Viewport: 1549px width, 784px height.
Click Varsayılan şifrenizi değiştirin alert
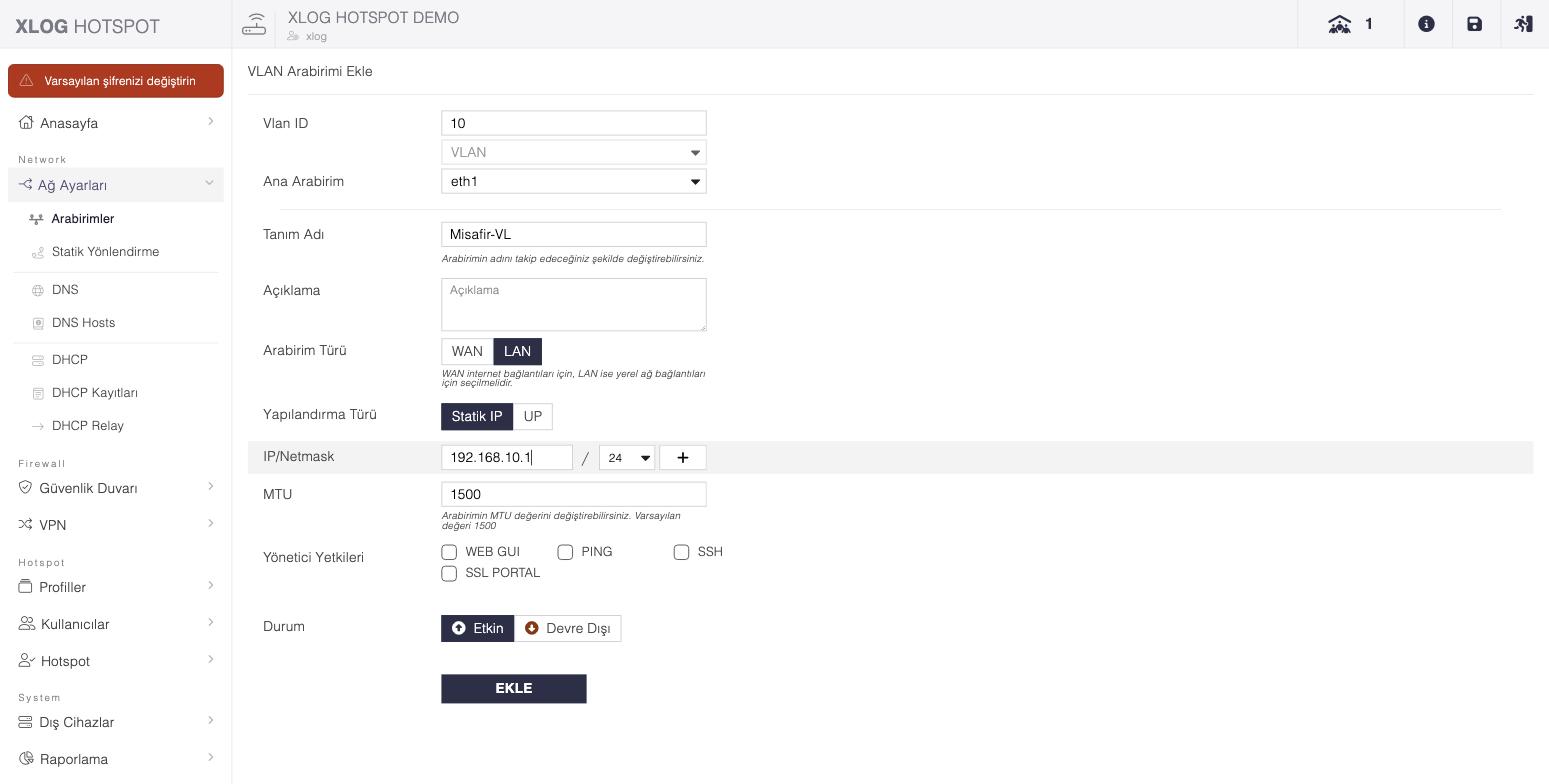[116, 81]
